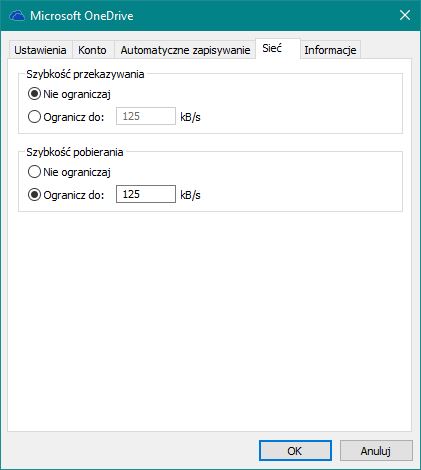
Task: Focus the download rate limit input field
Action: coord(146,194)
